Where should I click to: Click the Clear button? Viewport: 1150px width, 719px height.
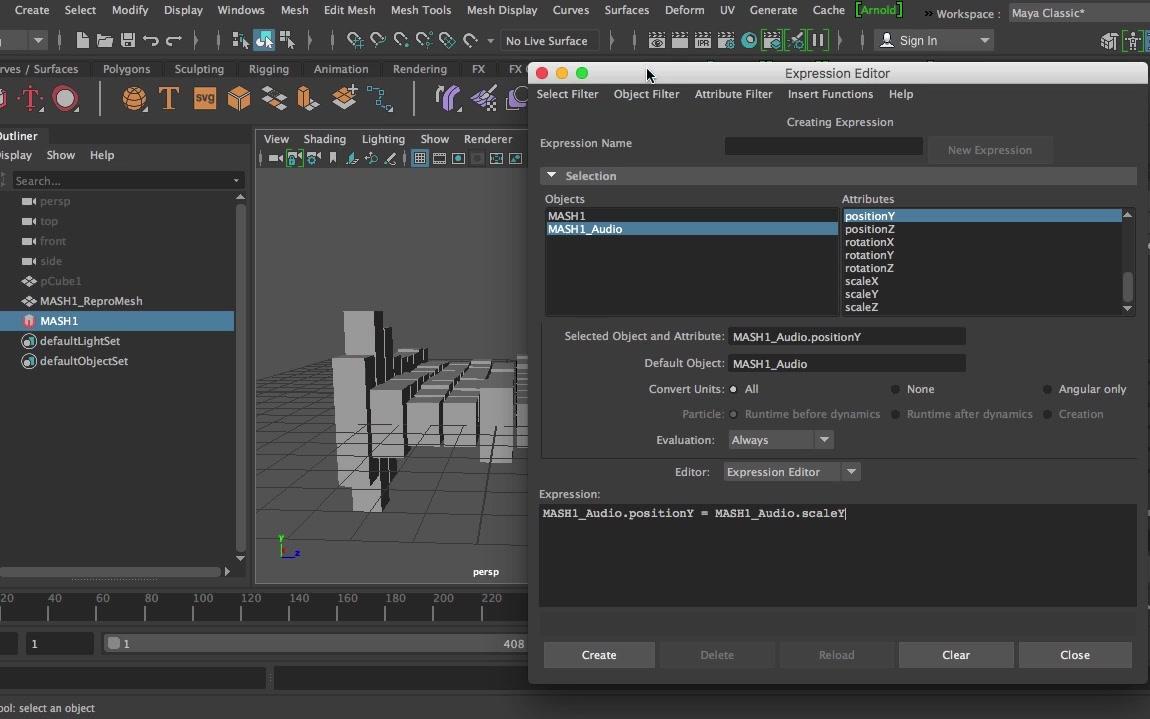955,655
